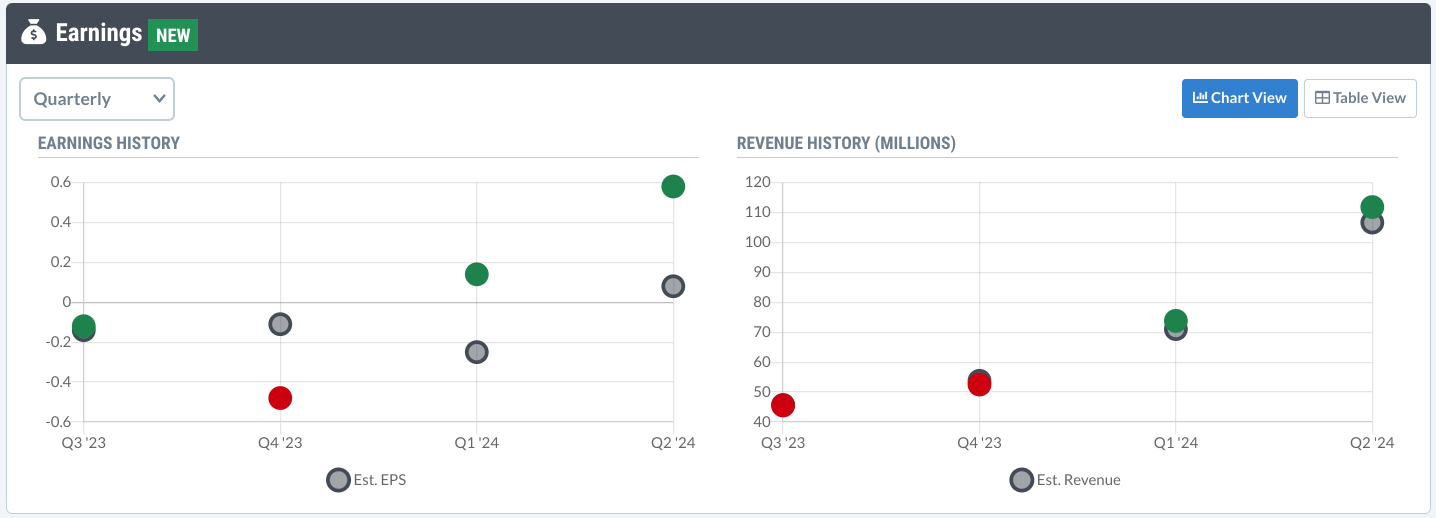Click the Revenue History (Millions) heading
The width and height of the screenshot is (1436, 518).
[x=846, y=143]
